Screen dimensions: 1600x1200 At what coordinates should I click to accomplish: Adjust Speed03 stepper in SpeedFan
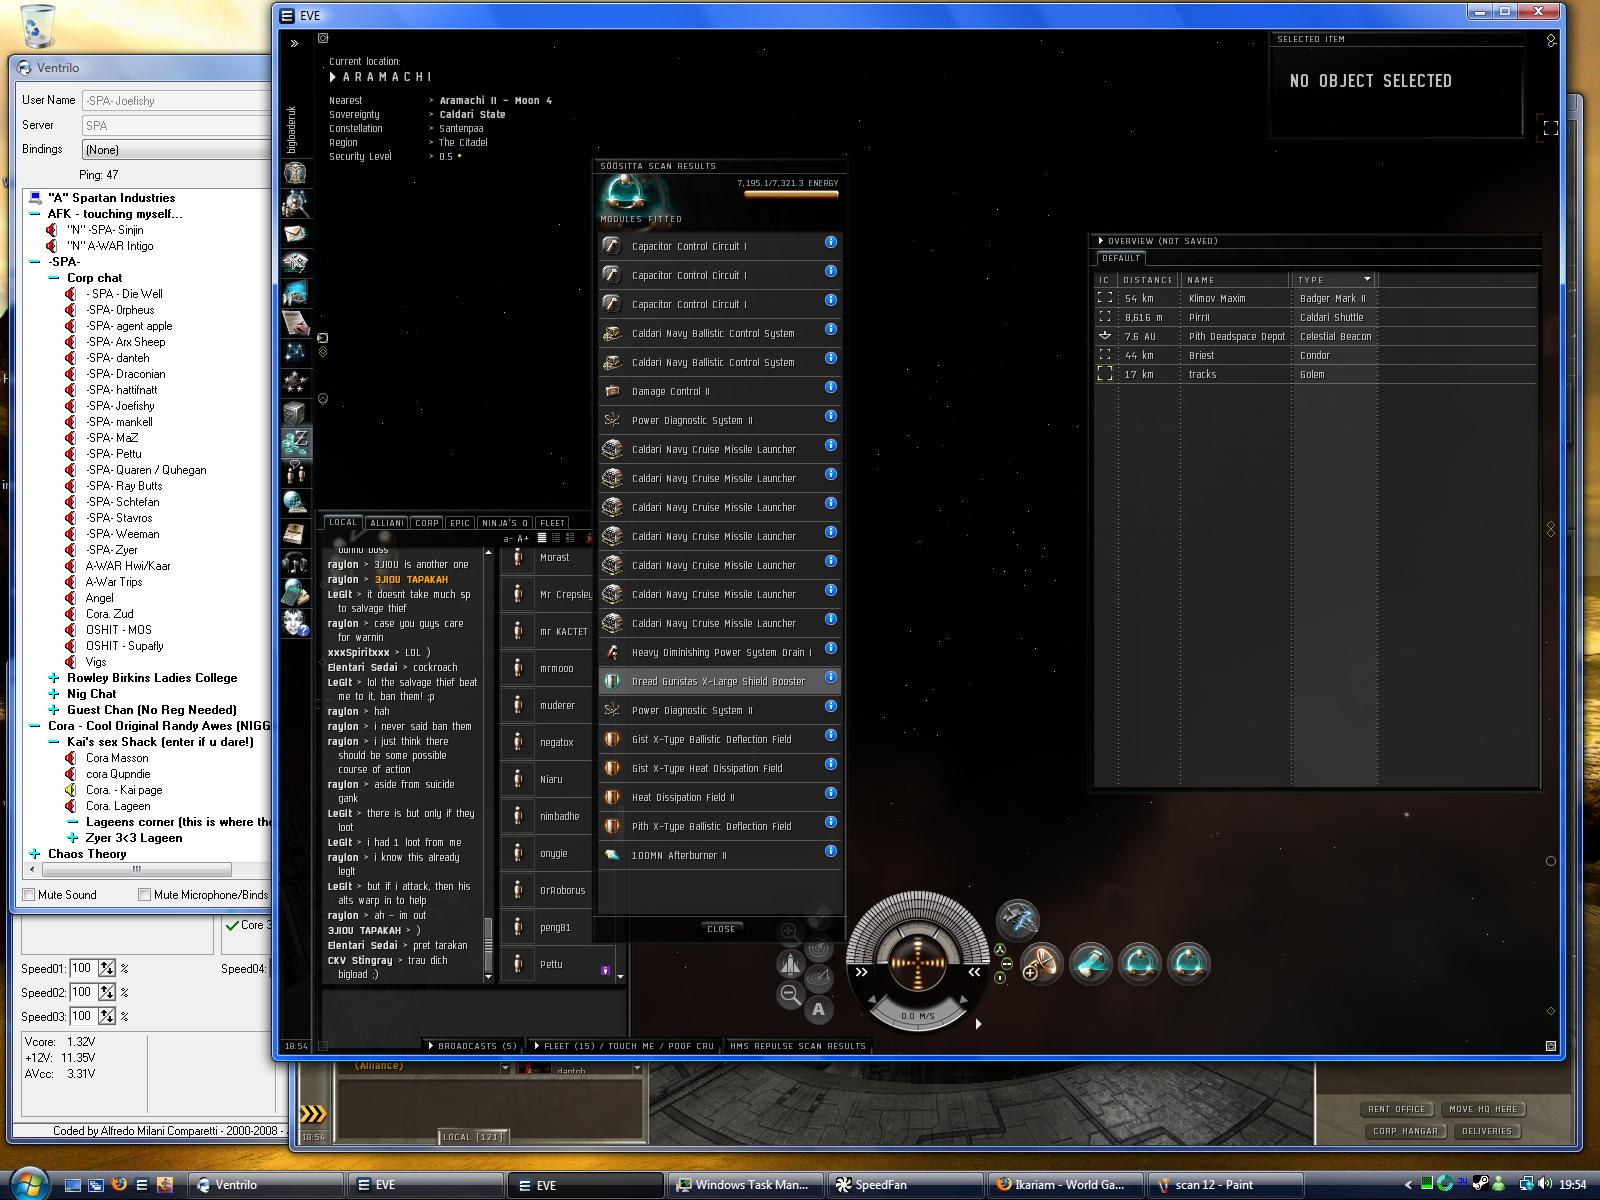point(106,1016)
